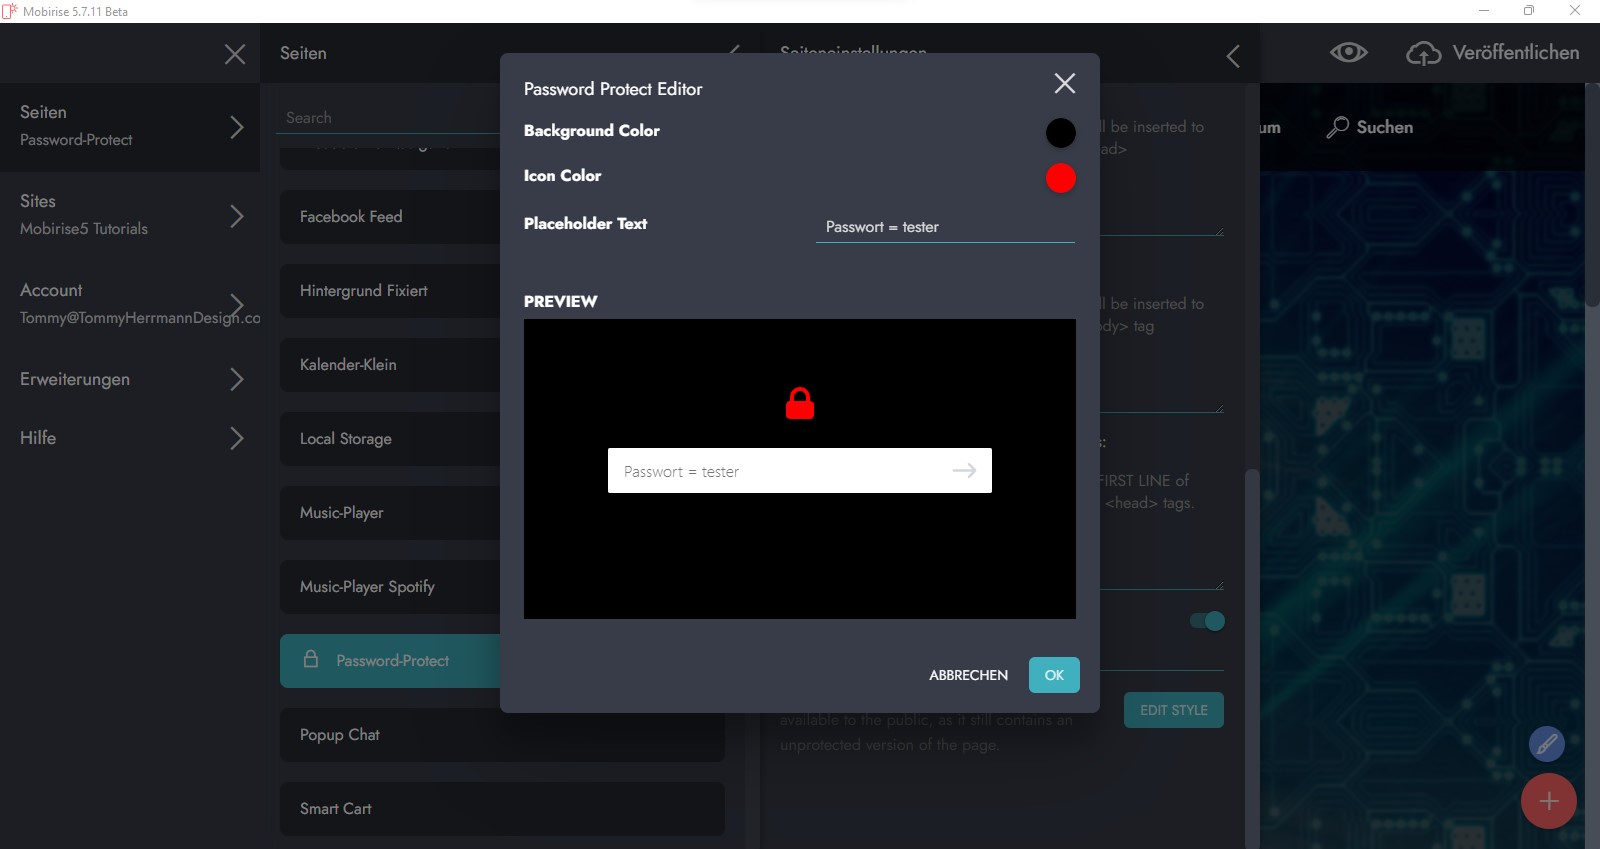Open the Hilfe sidebar section
Image resolution: width=1600 pixels, height=849 pixels.
(x=130, y=438)
